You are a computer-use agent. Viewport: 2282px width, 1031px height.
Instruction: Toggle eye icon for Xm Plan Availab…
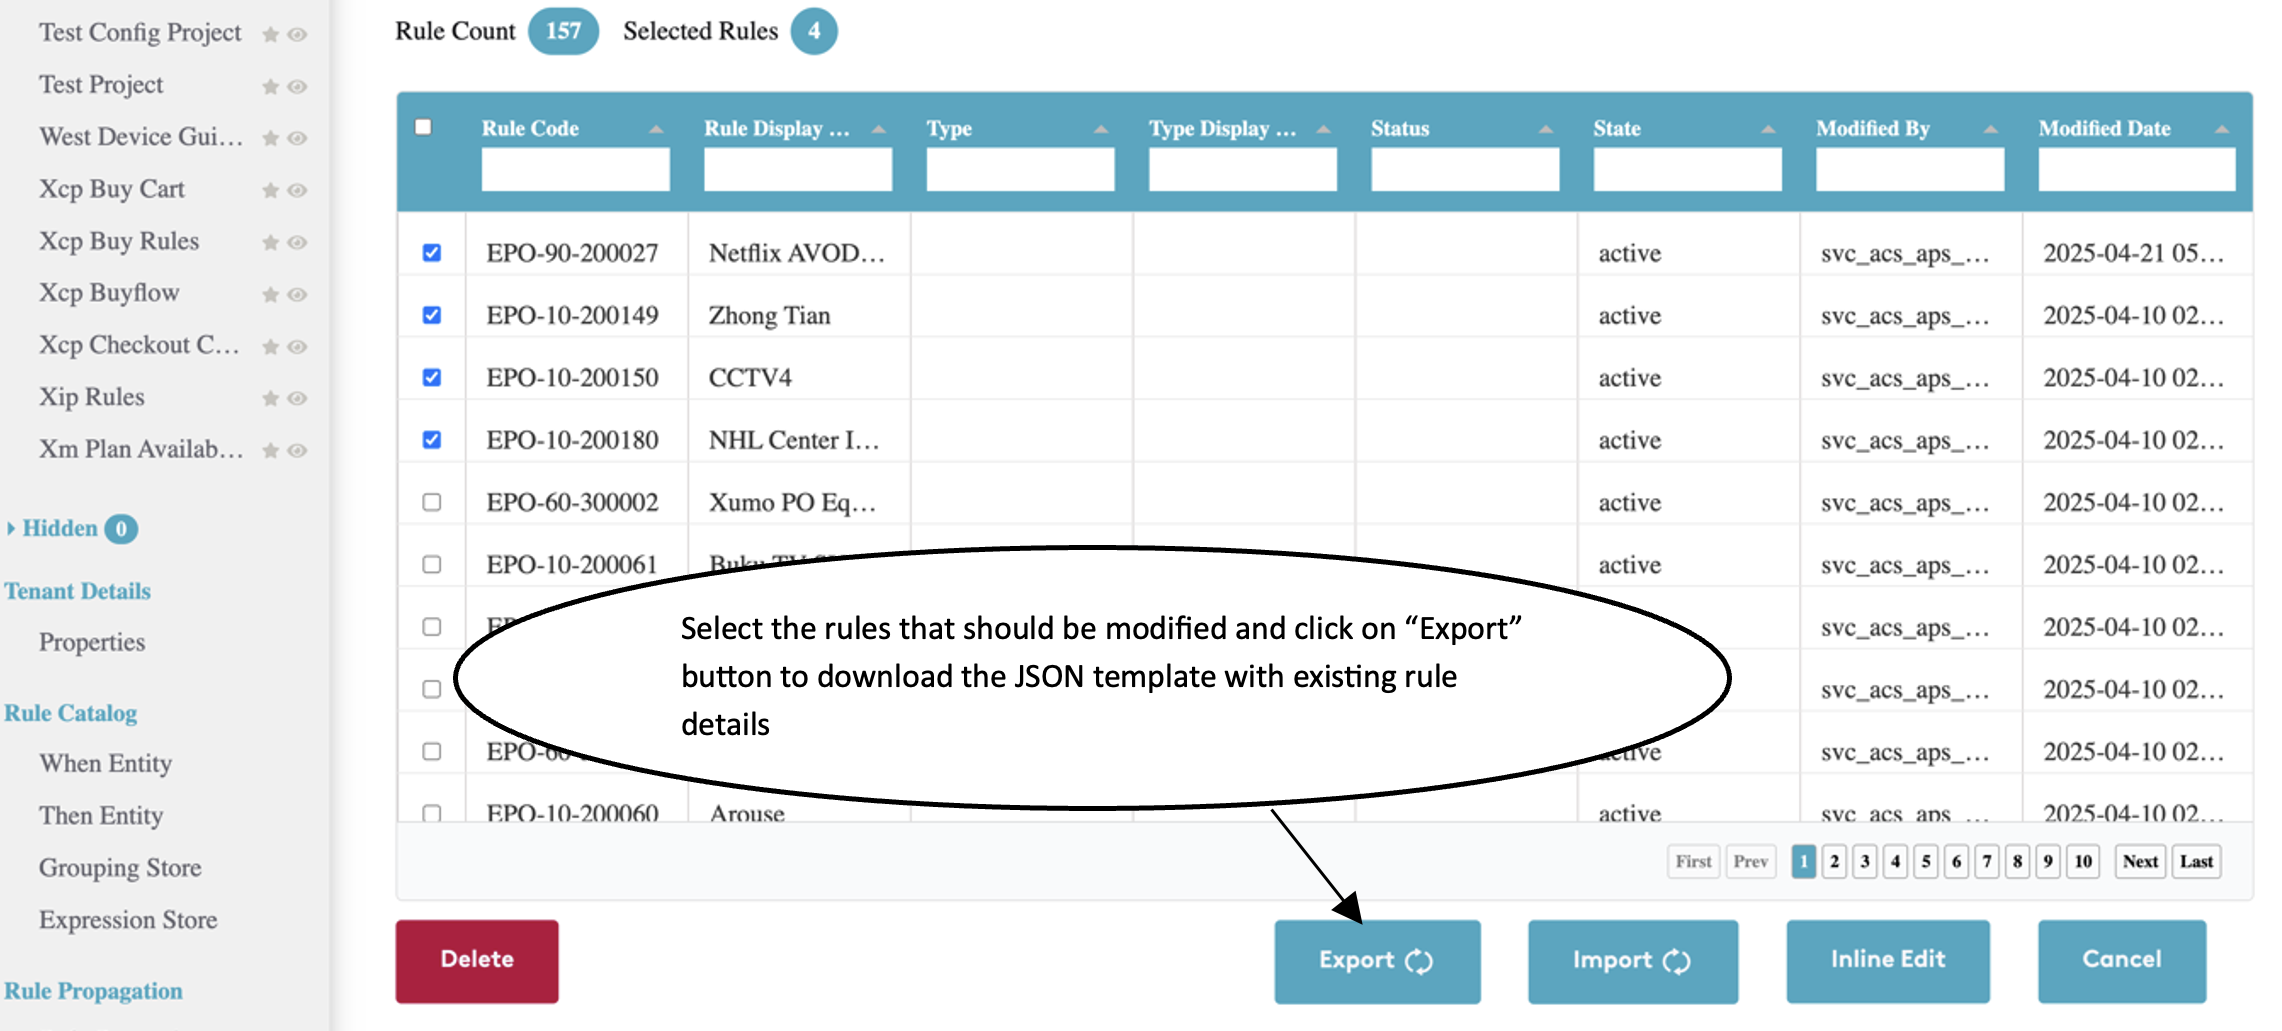(297, 450)
